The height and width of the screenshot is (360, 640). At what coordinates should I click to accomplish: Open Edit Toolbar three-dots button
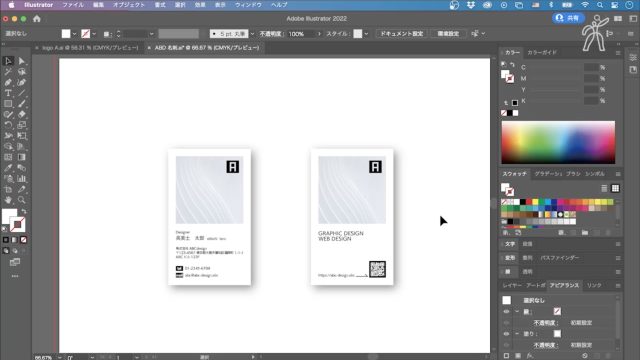point(15,276)
